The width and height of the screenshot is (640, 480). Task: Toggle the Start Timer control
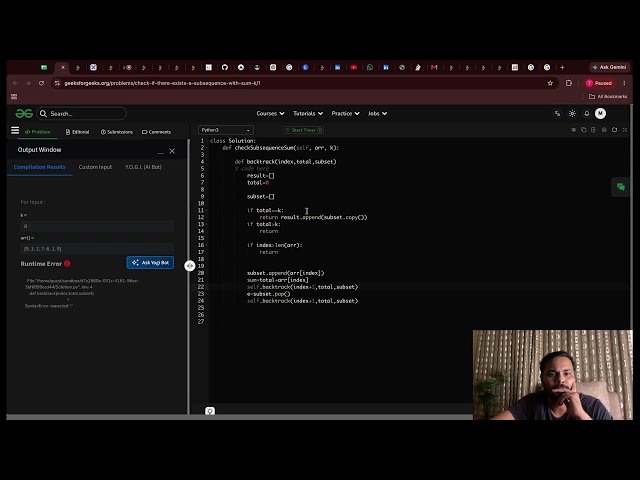tap(304, 130)
